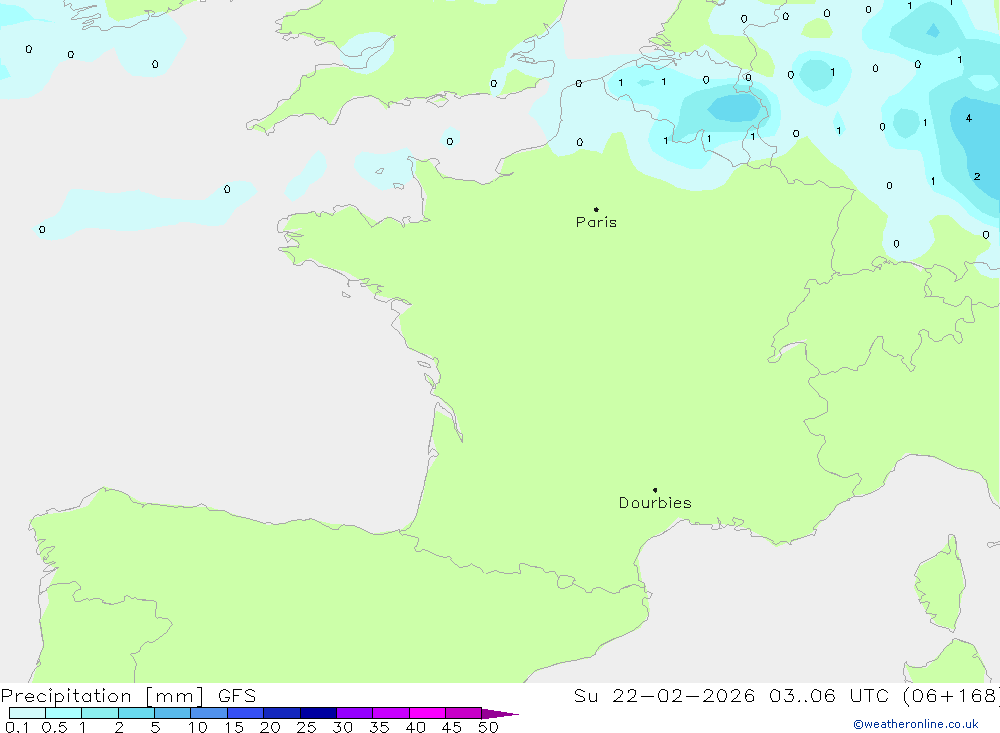Click the (06+168) forecast offset text
This screenshot has height=733, width=1000.
pyautogui.click(x=951, y=696)
